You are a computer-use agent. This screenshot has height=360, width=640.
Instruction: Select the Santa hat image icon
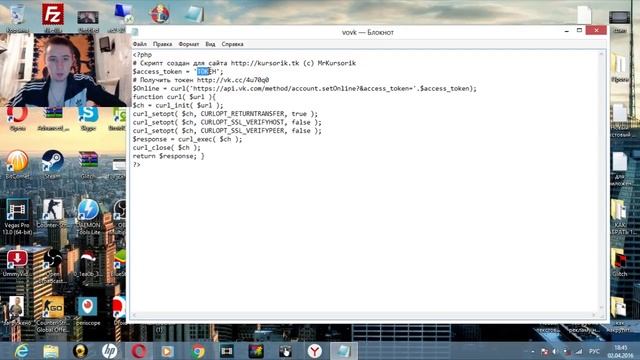click(87, 263)
